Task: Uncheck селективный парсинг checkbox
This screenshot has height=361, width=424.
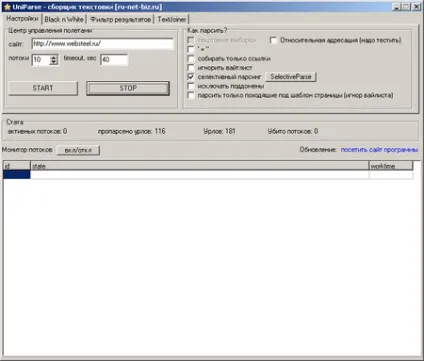Action: click(x=191, y=77)
